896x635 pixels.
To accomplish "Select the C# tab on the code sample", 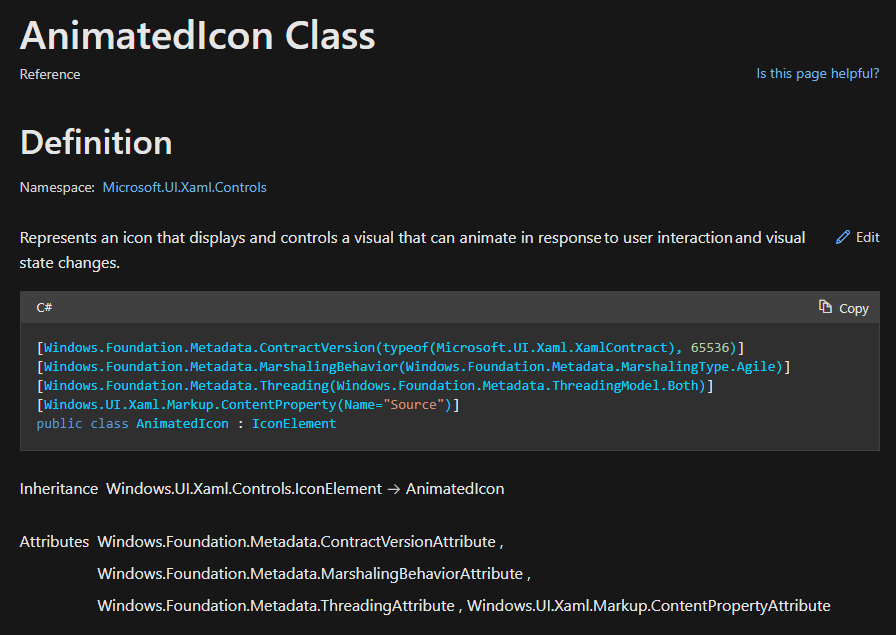I will pos(46,308).
